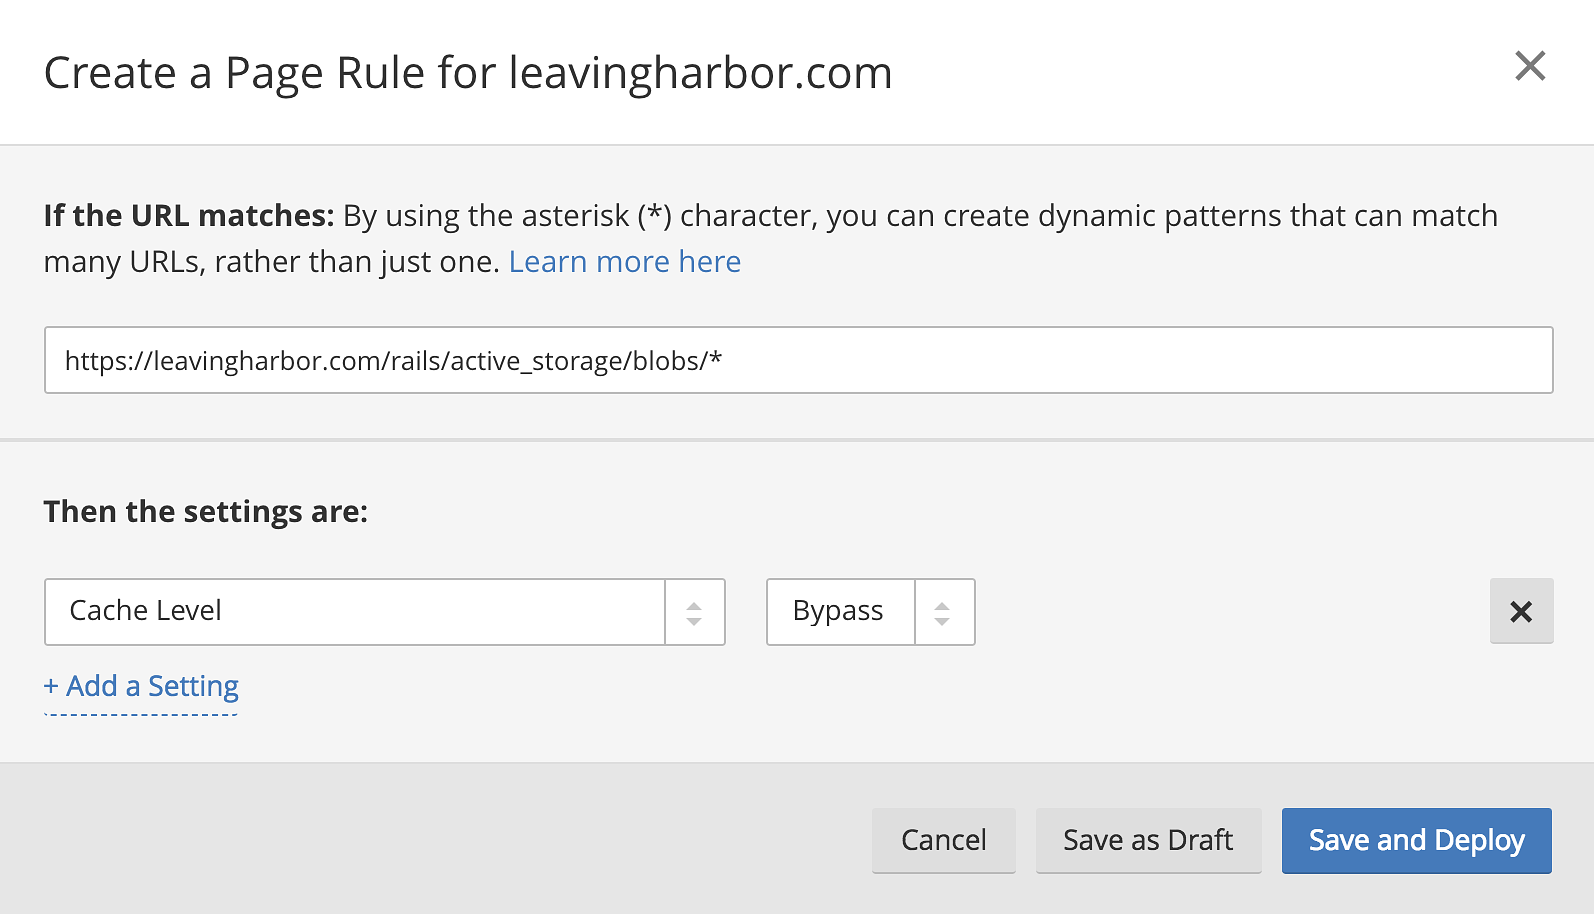Save the page rule as a draft
Viewport: 1594px width, 914px height.
(1147, 840)
